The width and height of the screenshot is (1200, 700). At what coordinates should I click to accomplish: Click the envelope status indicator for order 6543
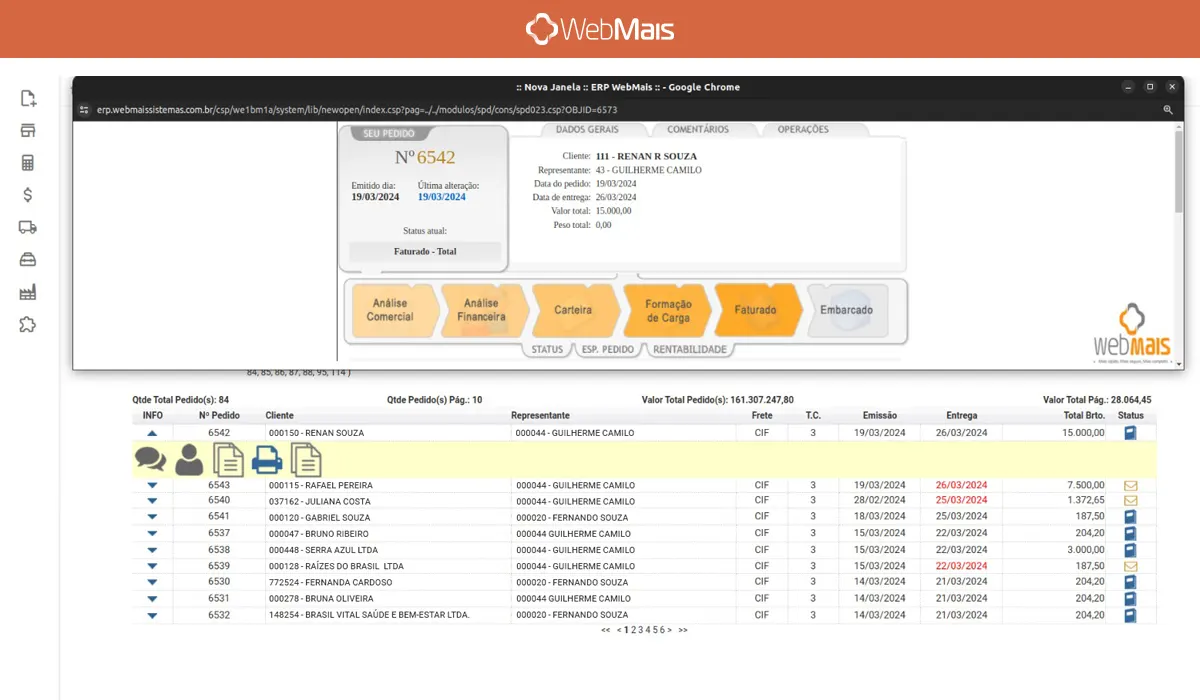[1129, 484]
